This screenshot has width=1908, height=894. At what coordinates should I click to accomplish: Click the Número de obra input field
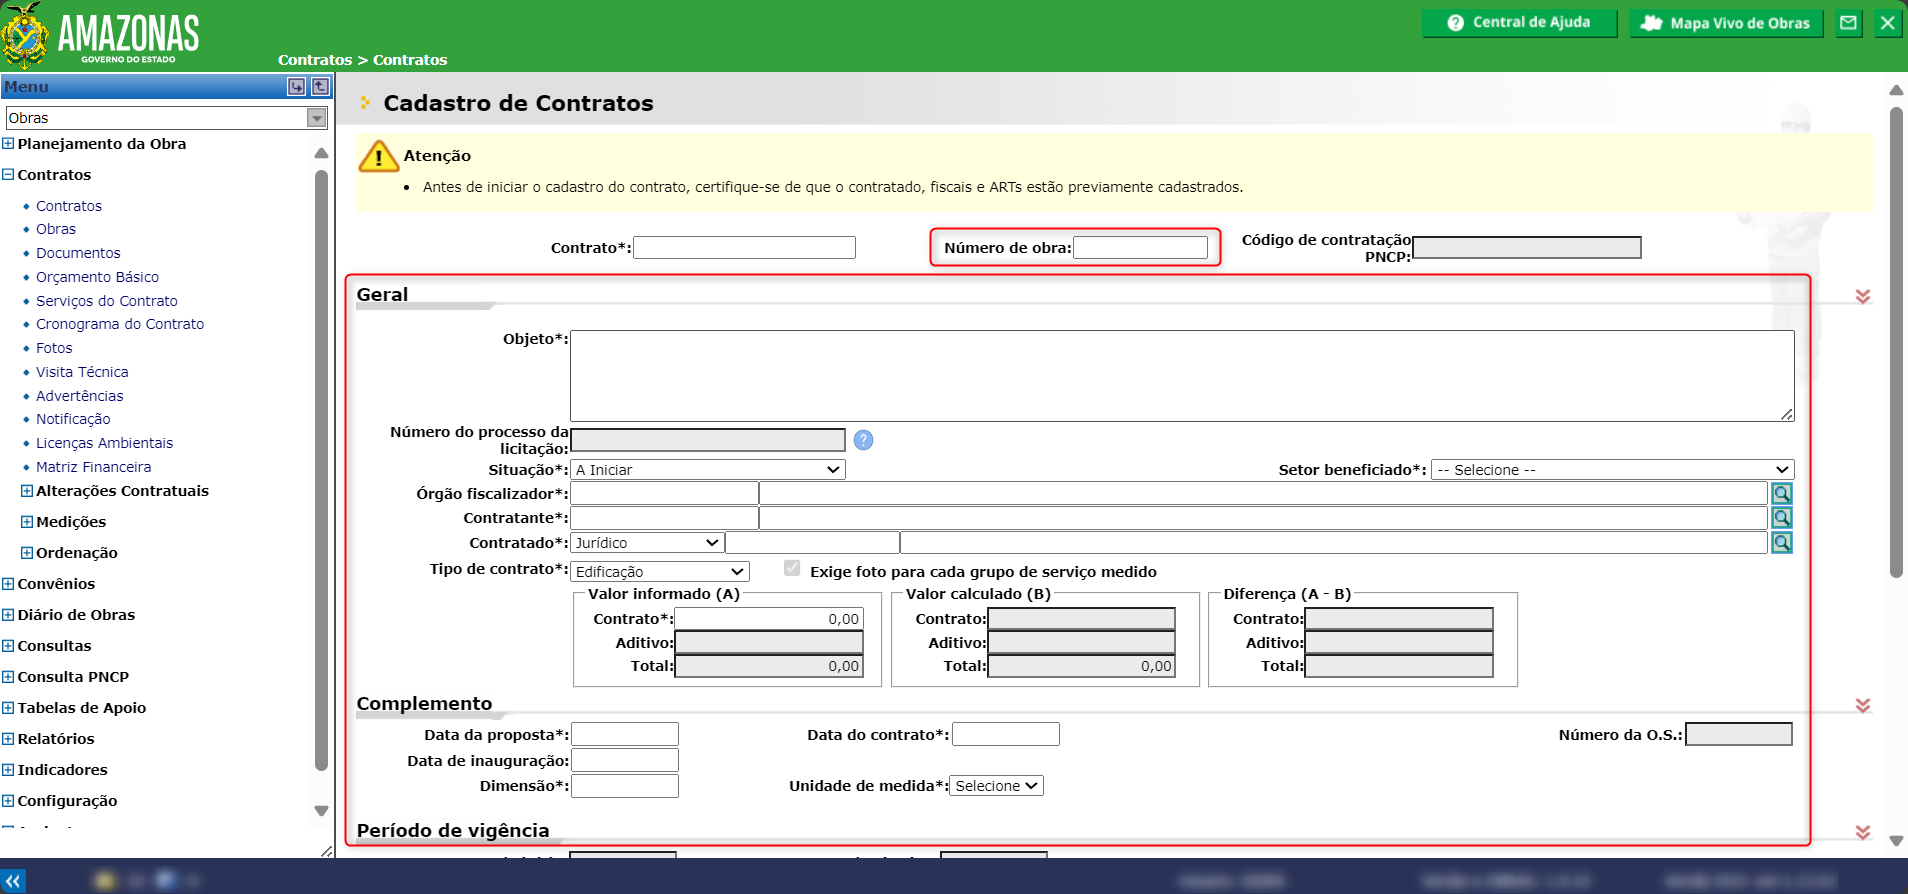pos(1140,248)
